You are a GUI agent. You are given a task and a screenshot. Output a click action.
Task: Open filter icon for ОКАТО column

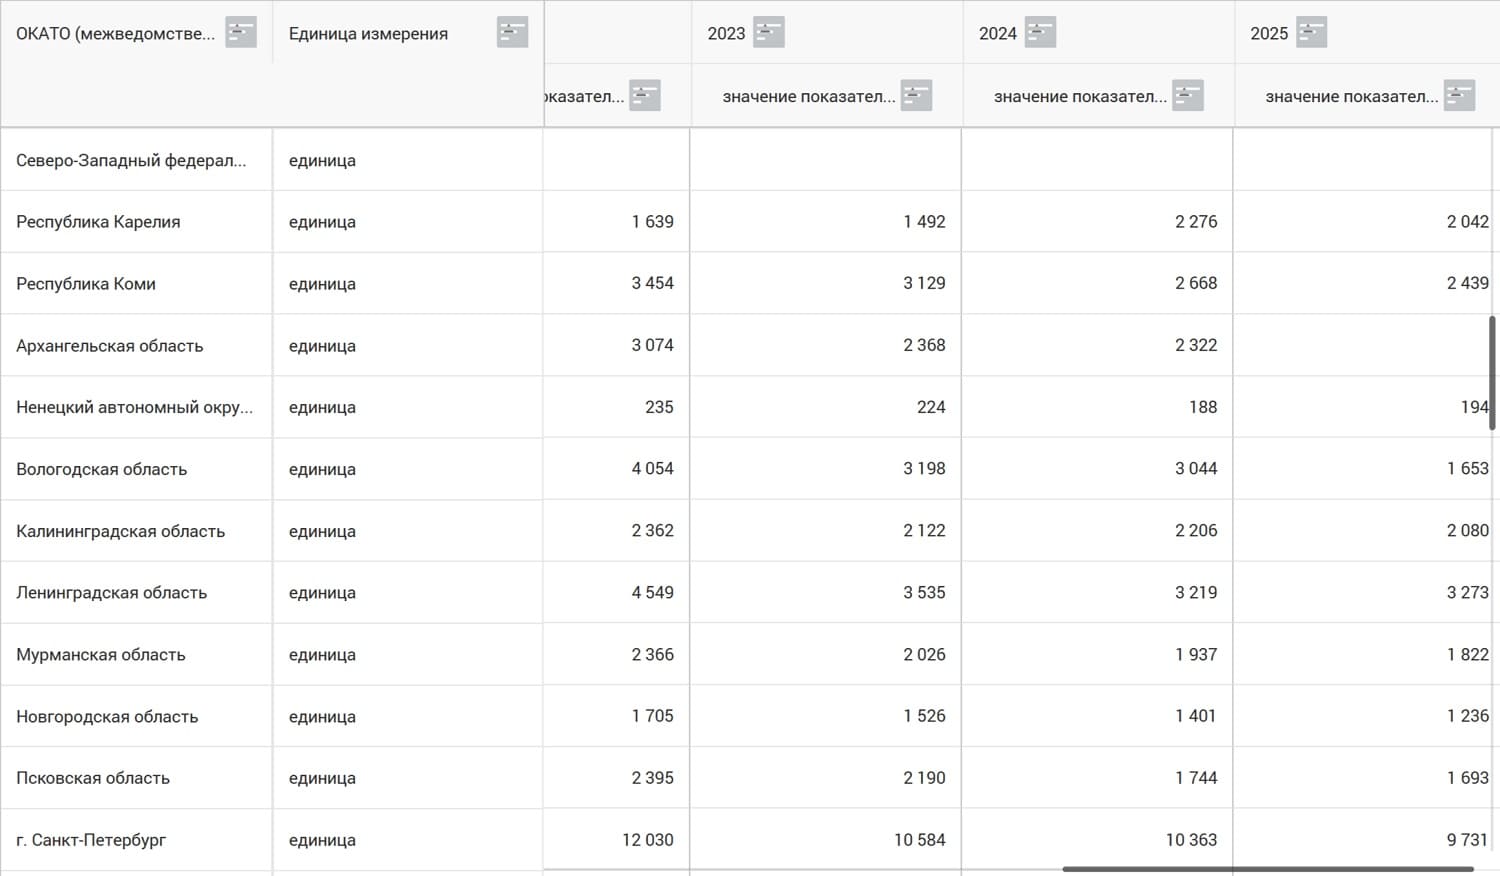[x=241, y=33]
